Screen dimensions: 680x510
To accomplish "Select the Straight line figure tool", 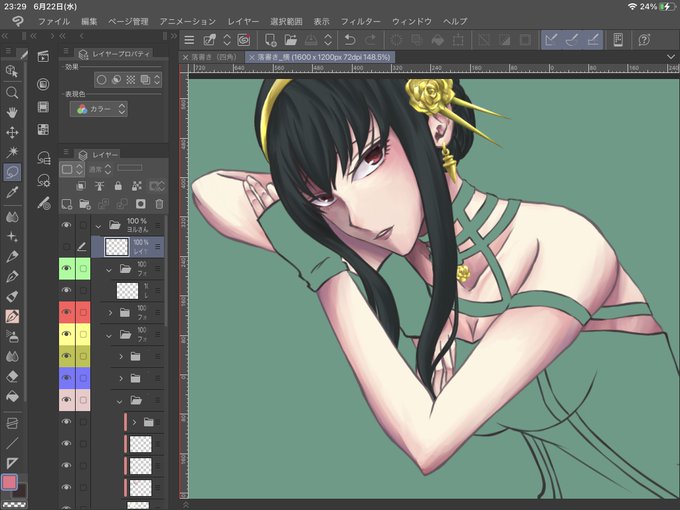I will point(12,443).
